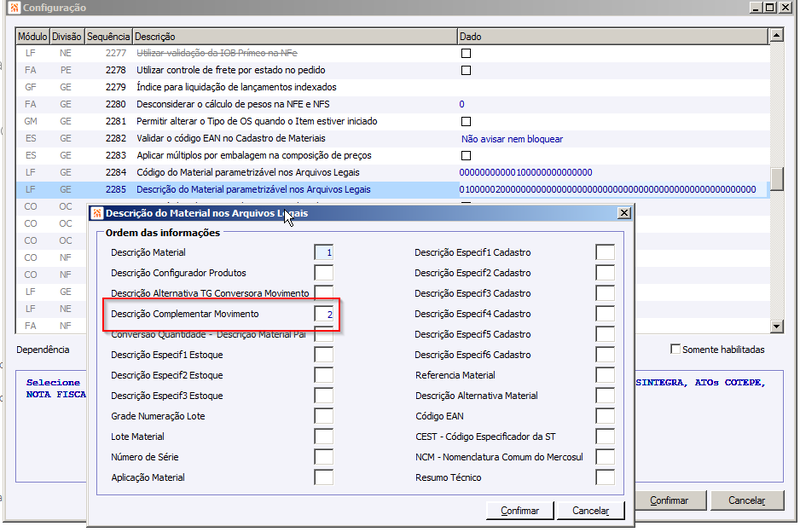Select row 2285 Descrição do Material parametrizável
800x532 pixels.
[x=392, y=189]
